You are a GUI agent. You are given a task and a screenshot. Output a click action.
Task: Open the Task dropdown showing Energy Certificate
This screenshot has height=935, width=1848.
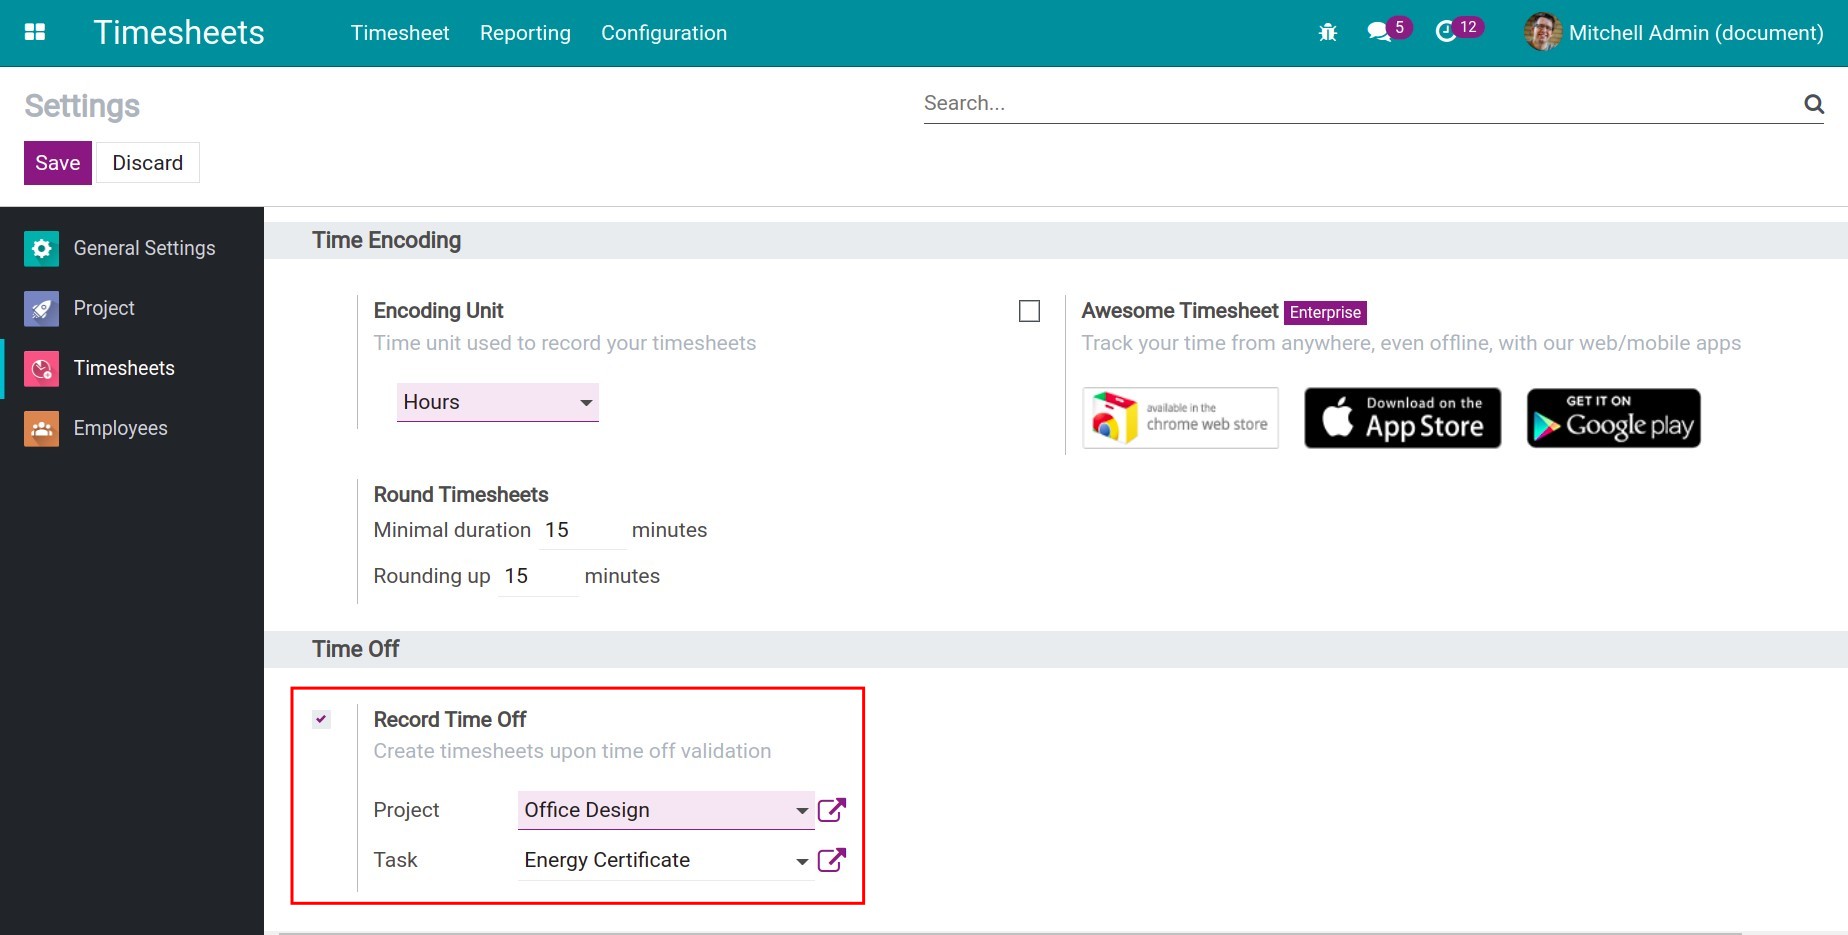[664, 860]
